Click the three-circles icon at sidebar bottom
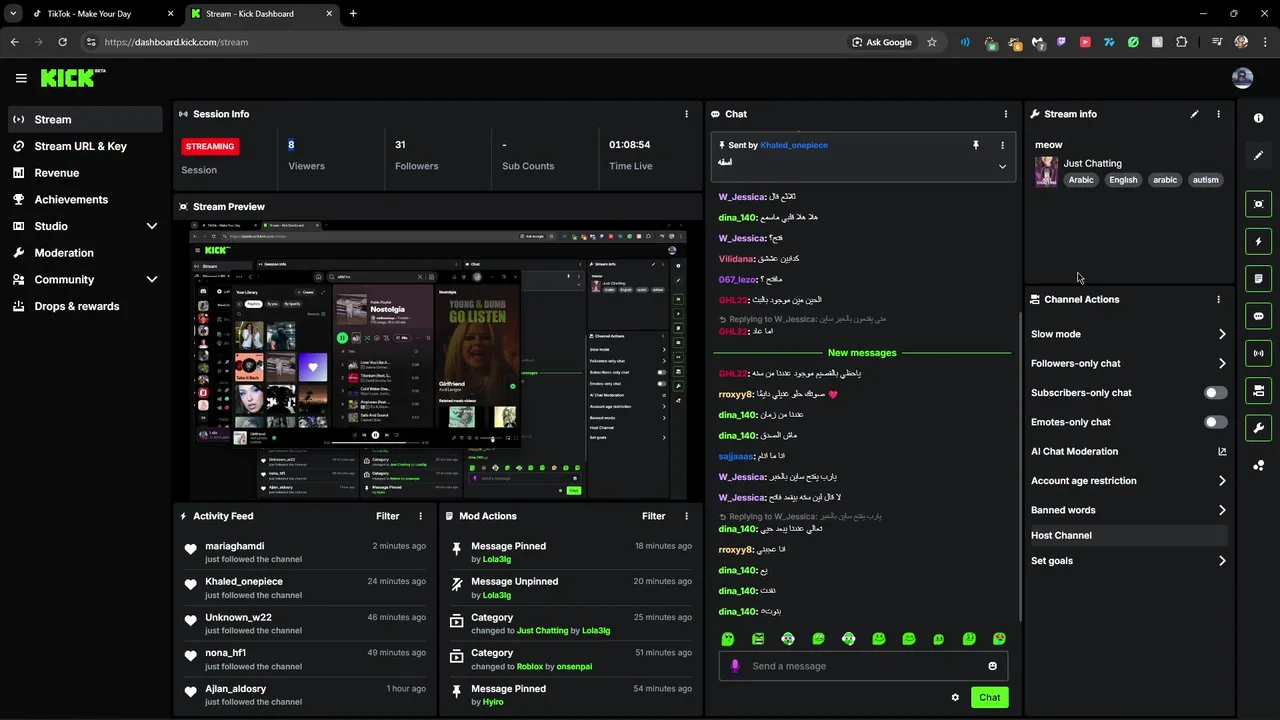The width and height of the screenshot is (1280, 720). point(1258,465)
